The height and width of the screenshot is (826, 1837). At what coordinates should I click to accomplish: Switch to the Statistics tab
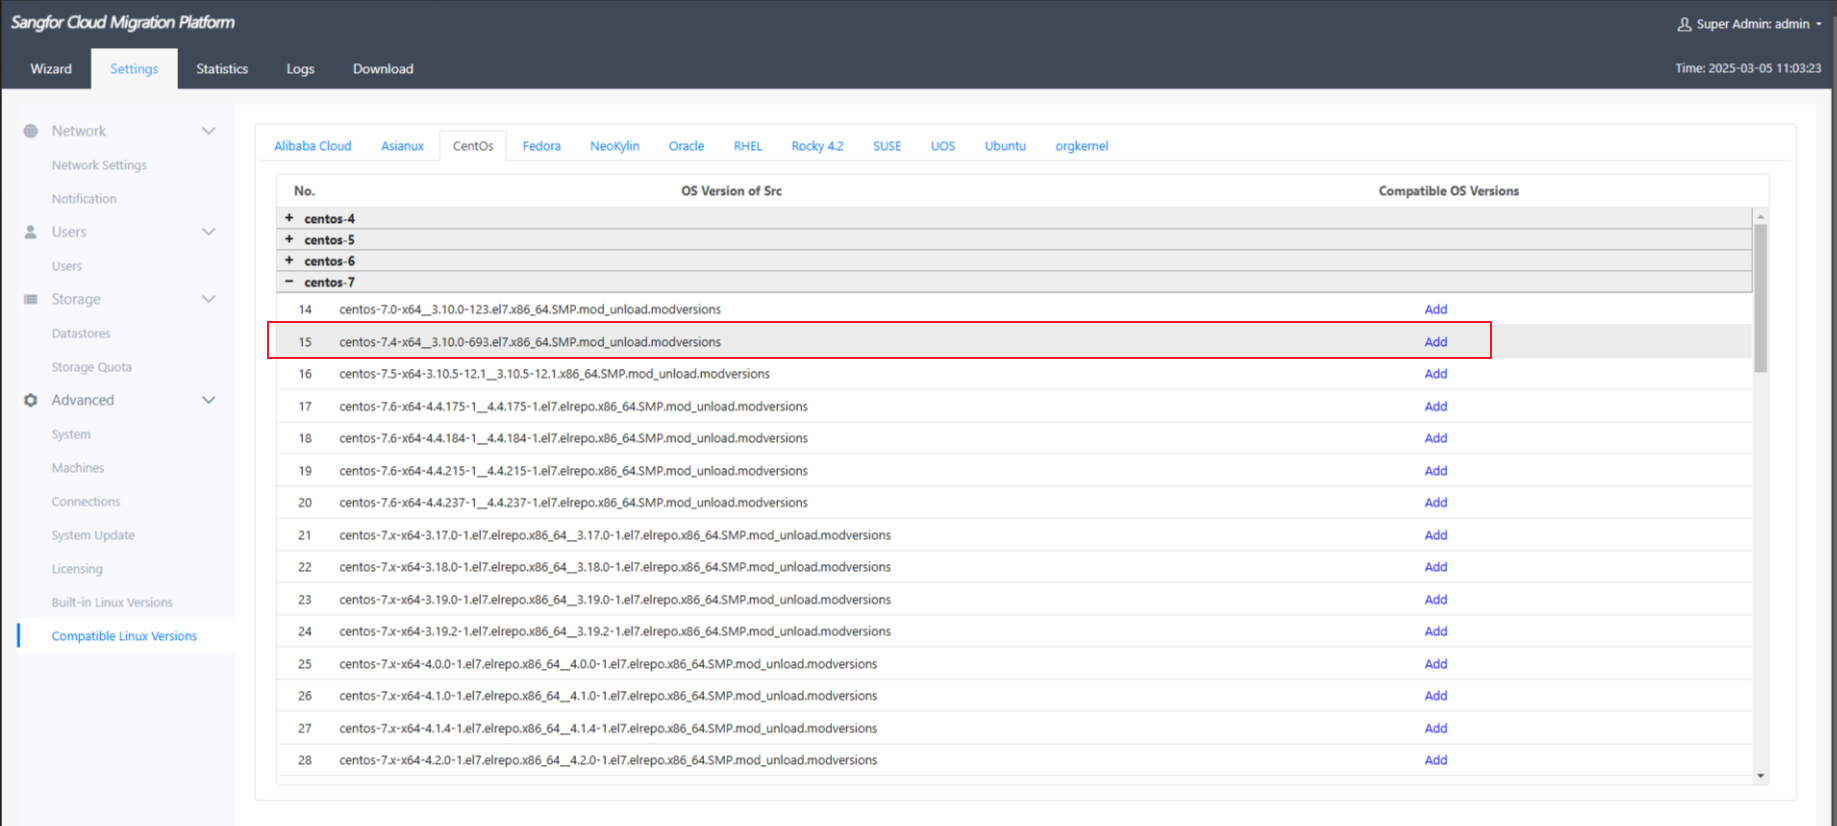(222, 69)
